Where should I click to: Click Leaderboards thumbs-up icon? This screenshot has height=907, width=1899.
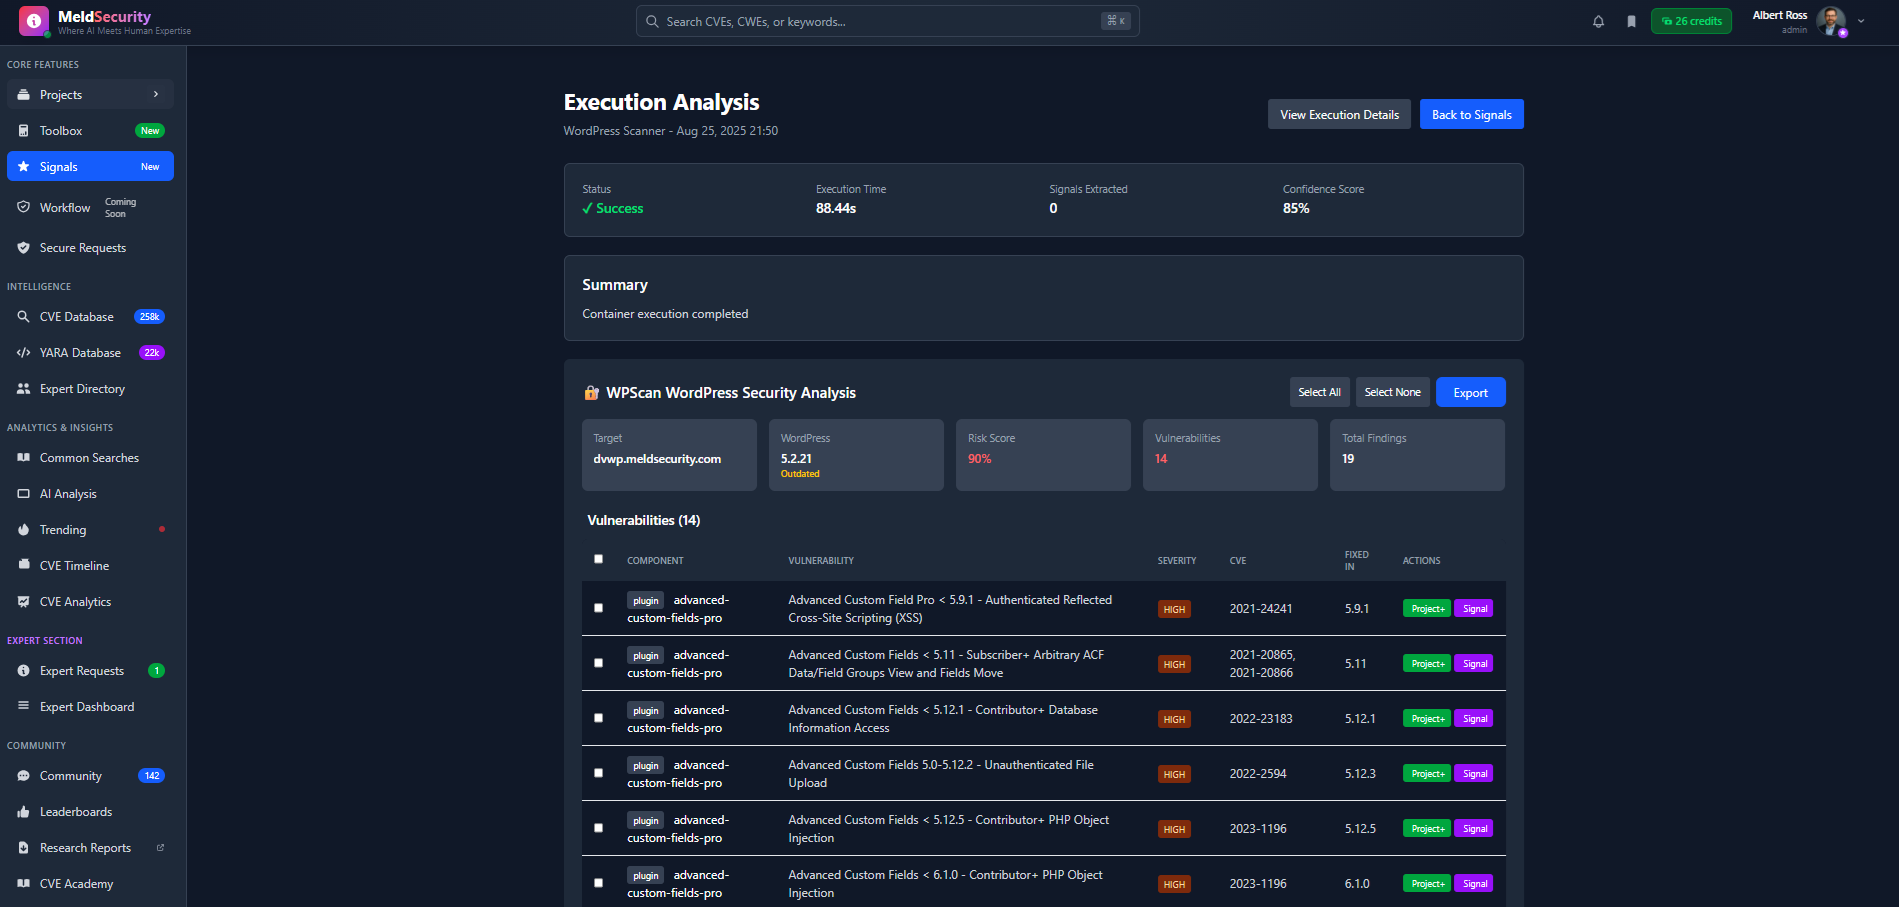(24, 812)
